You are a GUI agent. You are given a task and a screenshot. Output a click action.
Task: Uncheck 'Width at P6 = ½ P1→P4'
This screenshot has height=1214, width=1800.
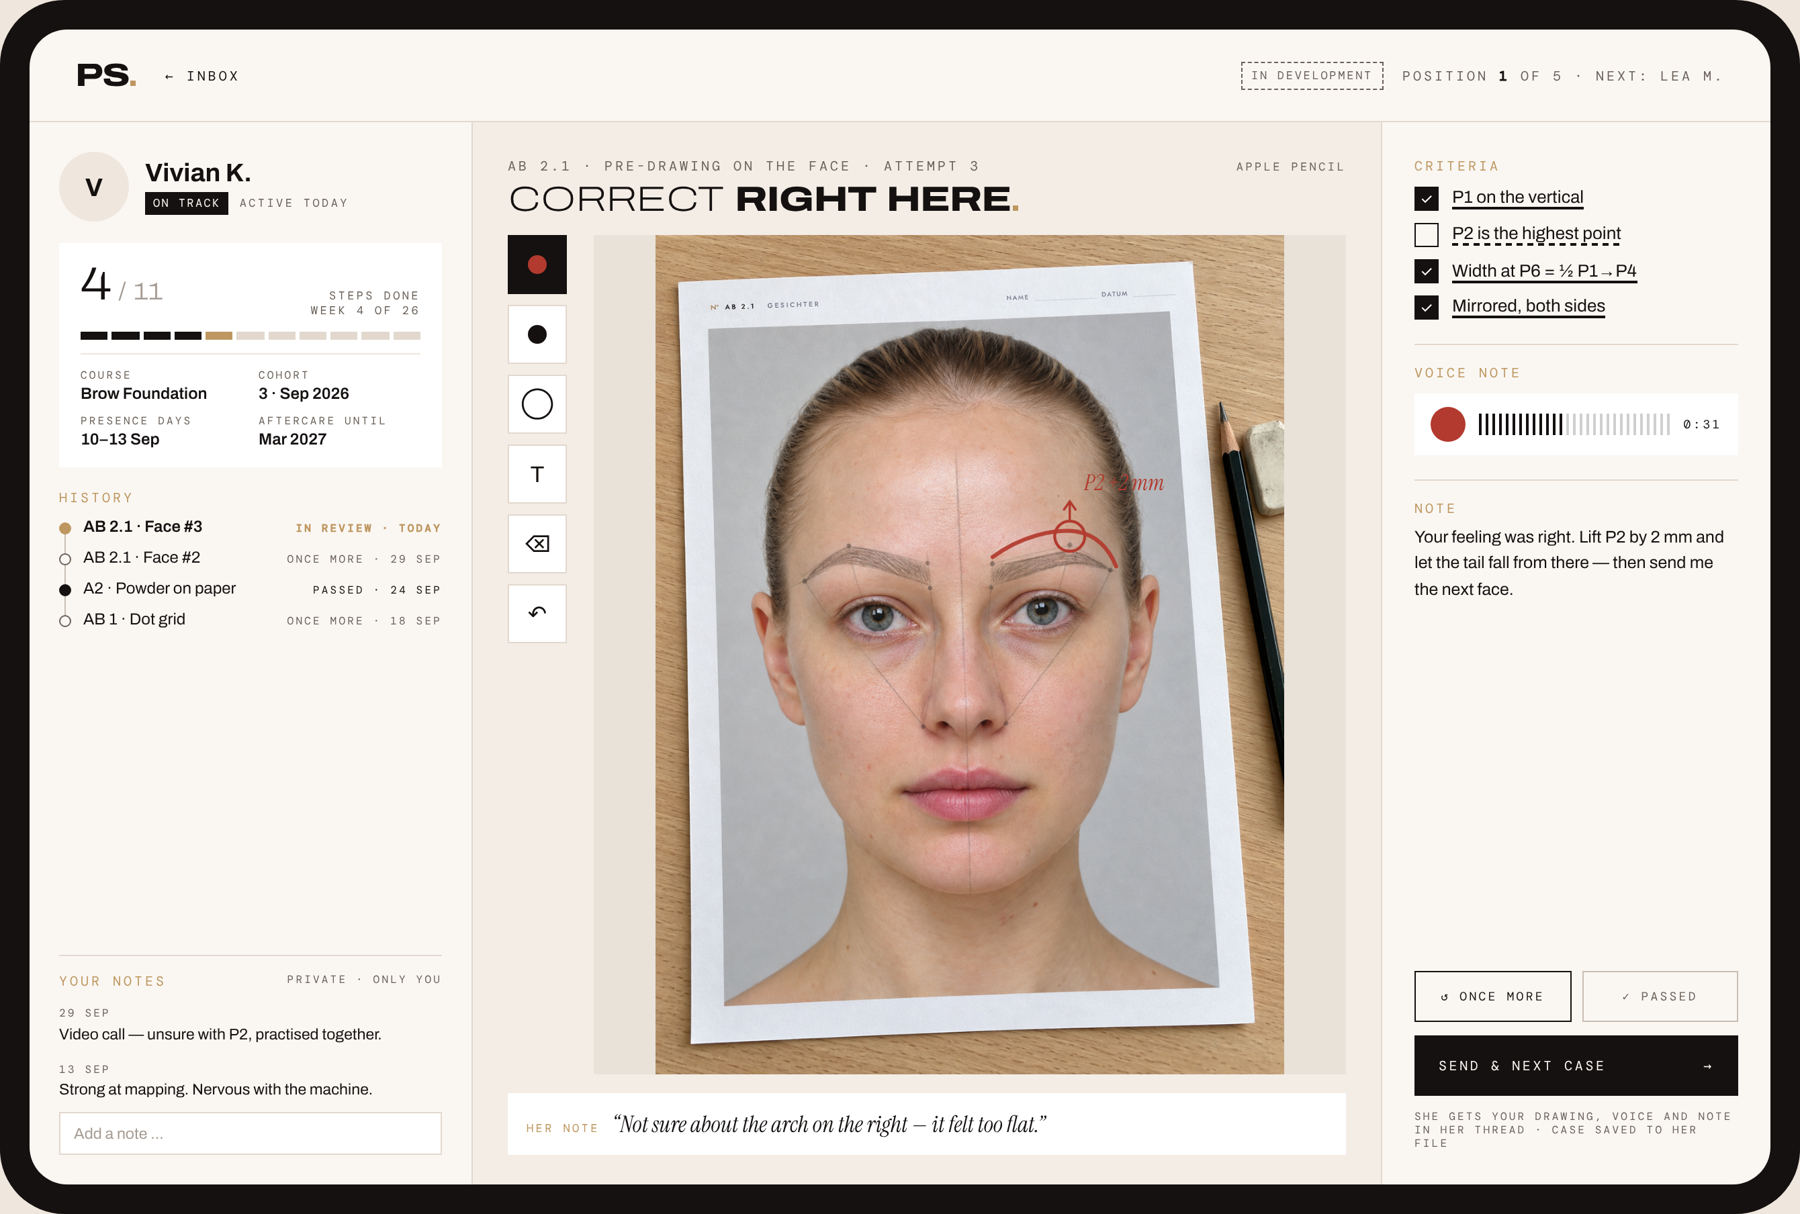tap(1426, 271)
